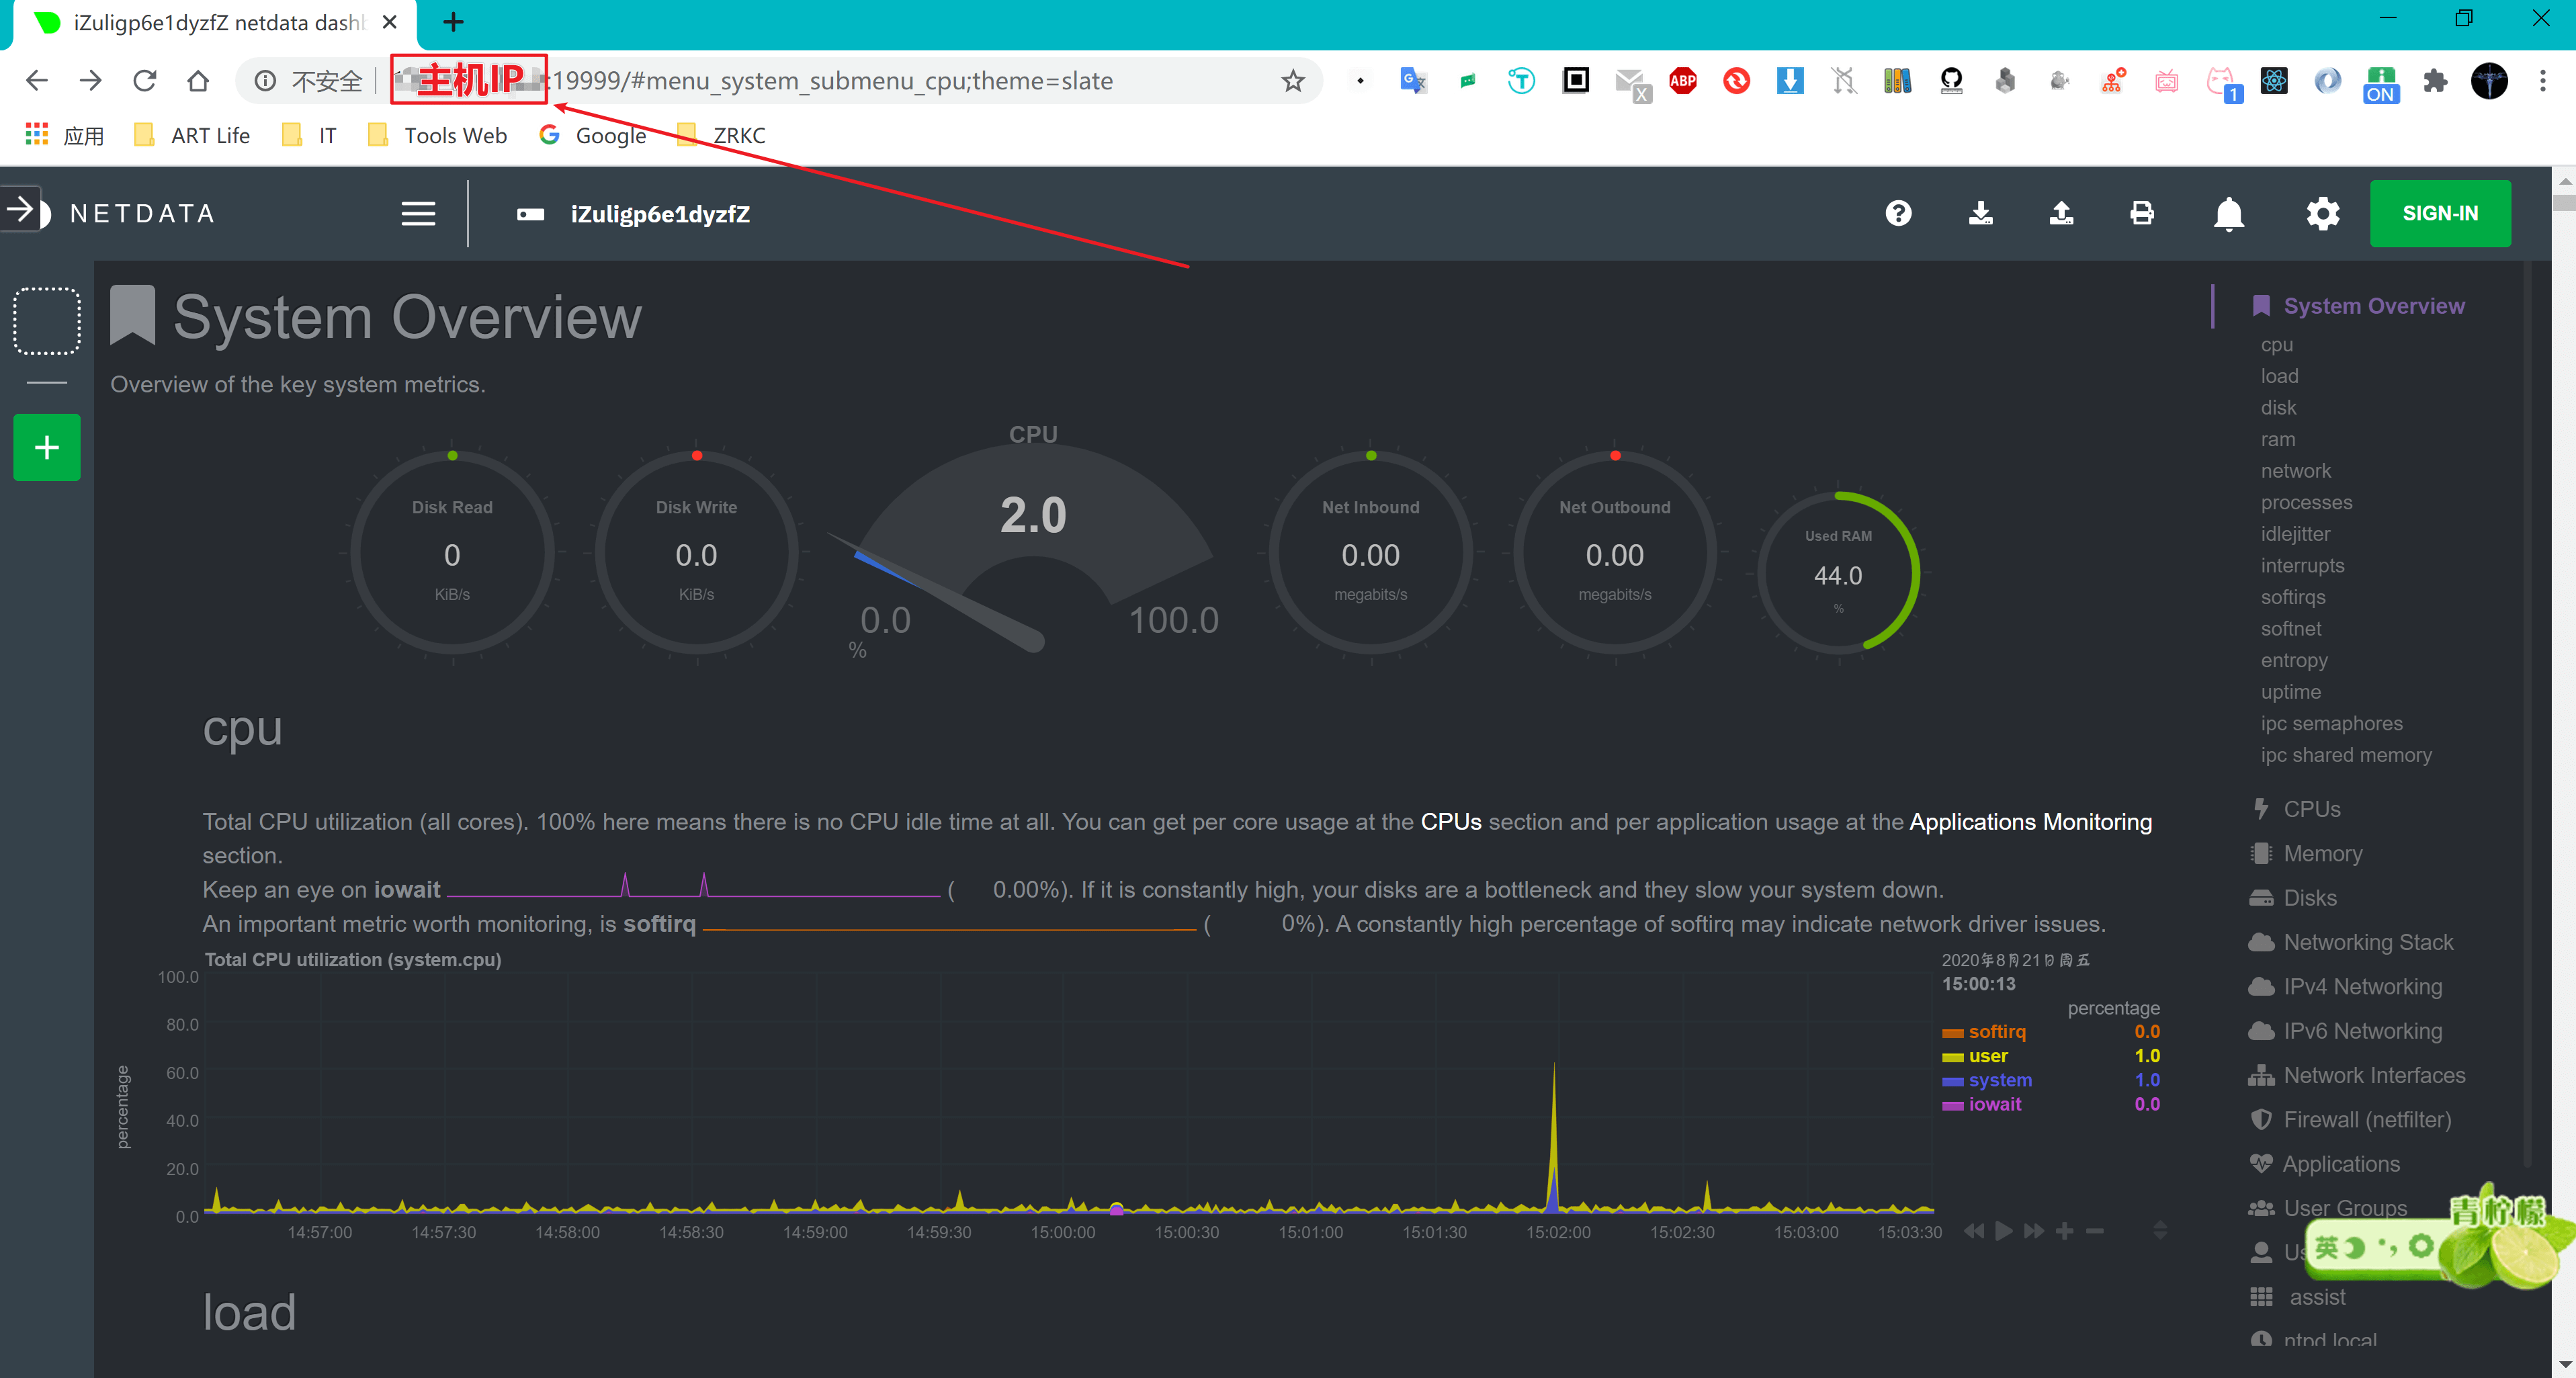2576x1378 pixels.
Task: Toggle iowait dimension in chart legend
Action: point(1994,1104)
